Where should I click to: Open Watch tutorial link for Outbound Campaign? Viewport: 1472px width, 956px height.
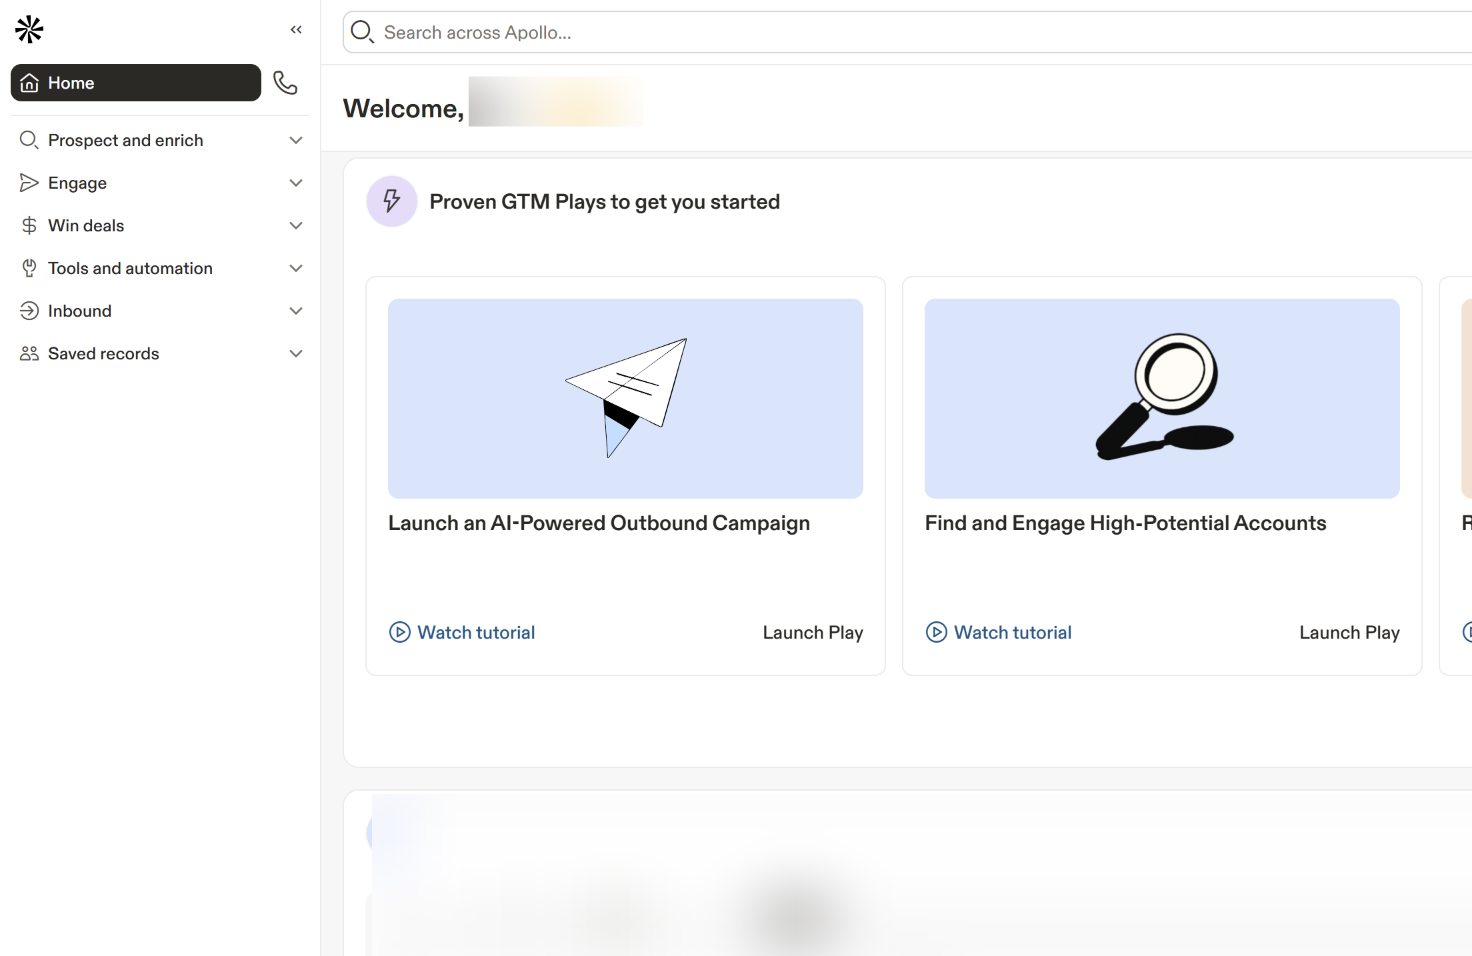click(x=476, y=632)
